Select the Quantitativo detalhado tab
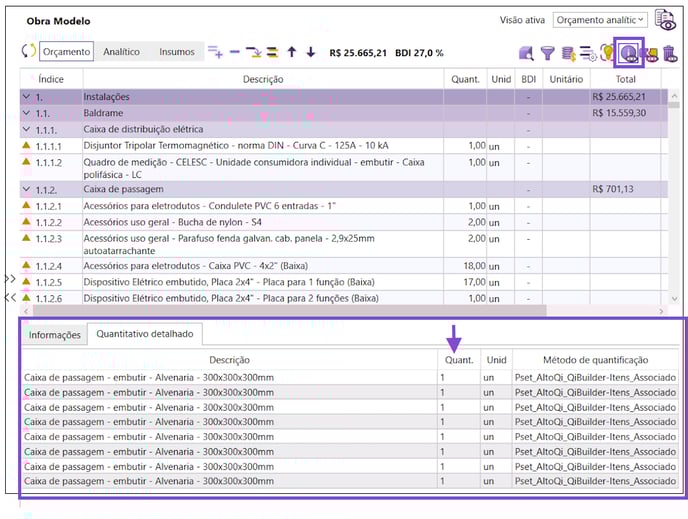This screenshot has width=688, height=519. 145,334
